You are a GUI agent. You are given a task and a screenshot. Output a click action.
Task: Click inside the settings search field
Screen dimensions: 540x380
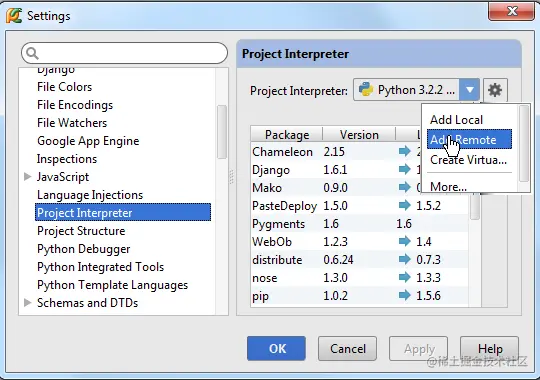124,53
